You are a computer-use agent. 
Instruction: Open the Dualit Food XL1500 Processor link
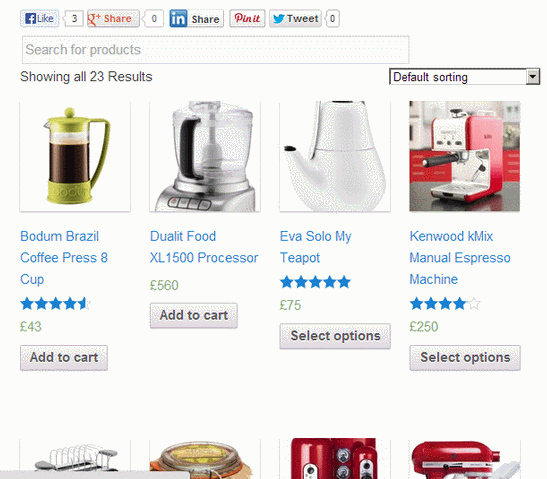pos(204,247)
